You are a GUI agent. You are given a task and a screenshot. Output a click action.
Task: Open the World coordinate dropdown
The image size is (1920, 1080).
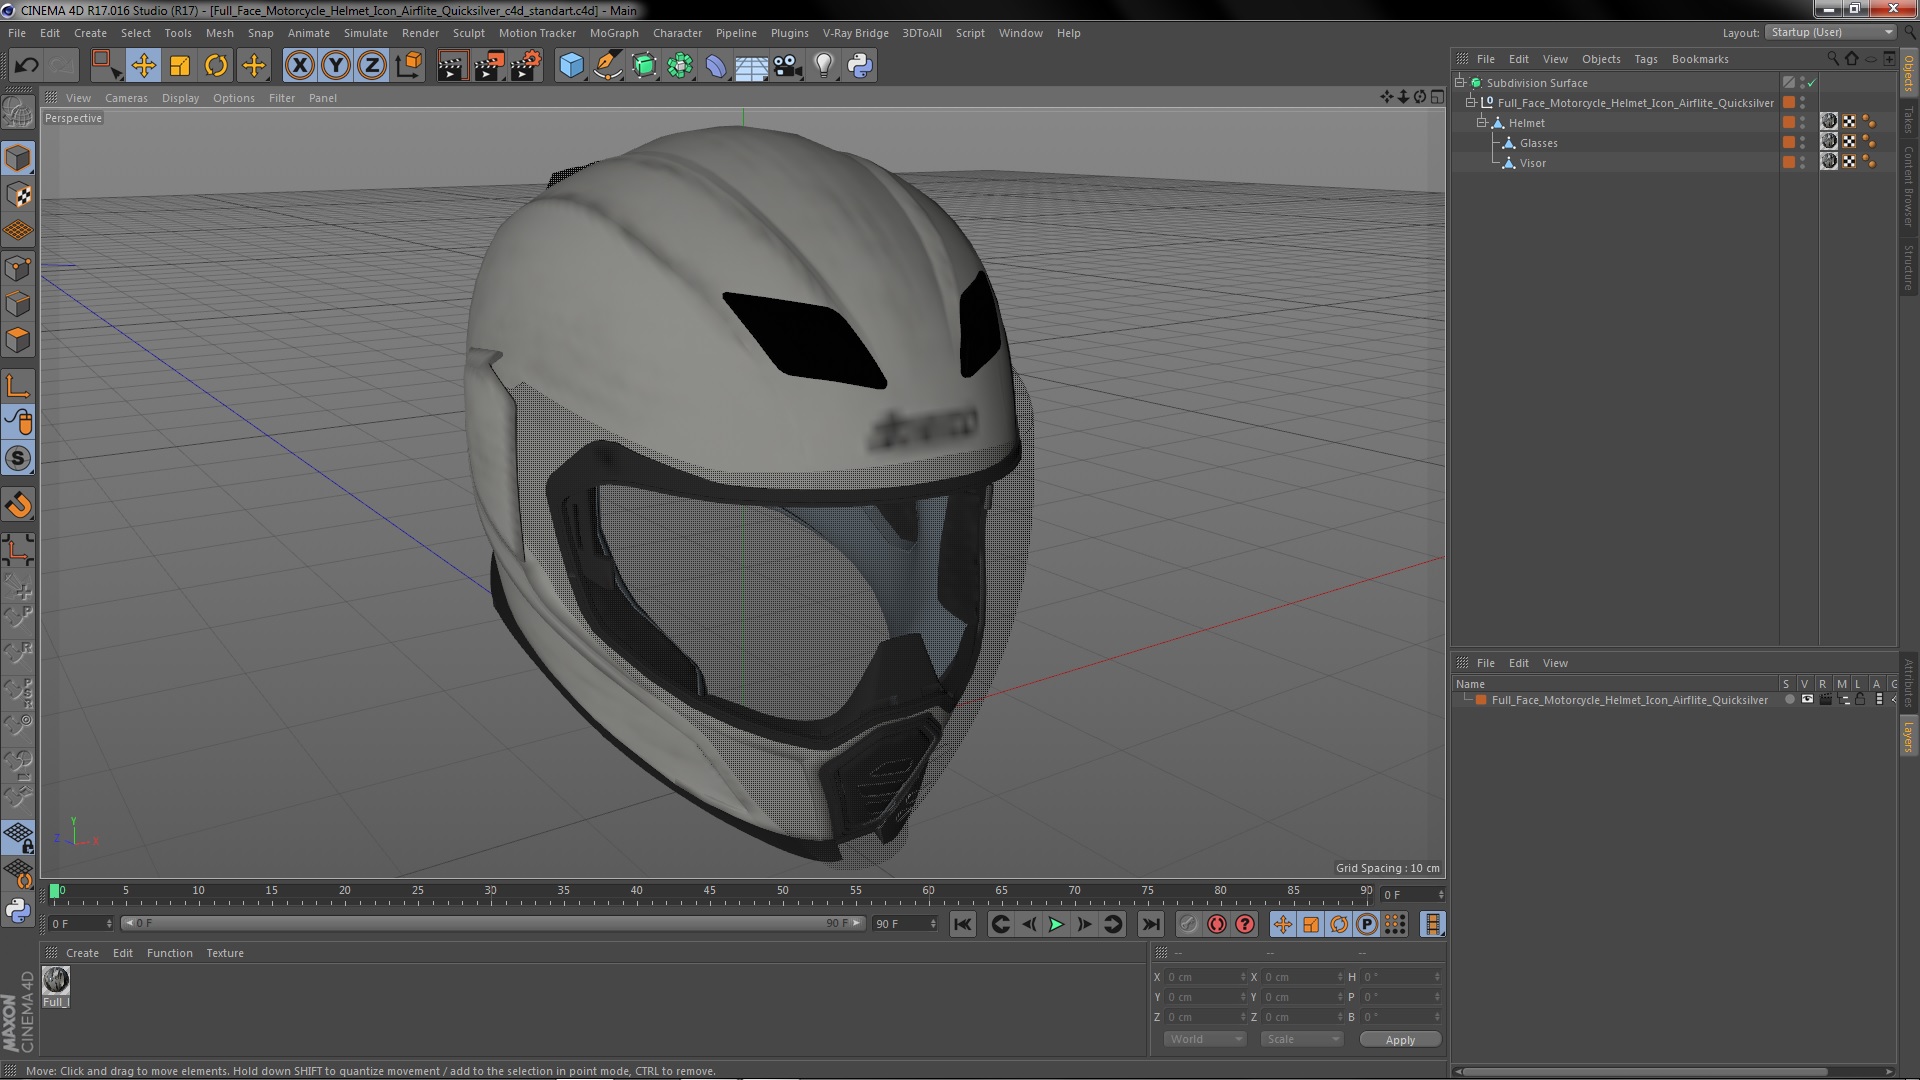click(x=1205, y=1039)
